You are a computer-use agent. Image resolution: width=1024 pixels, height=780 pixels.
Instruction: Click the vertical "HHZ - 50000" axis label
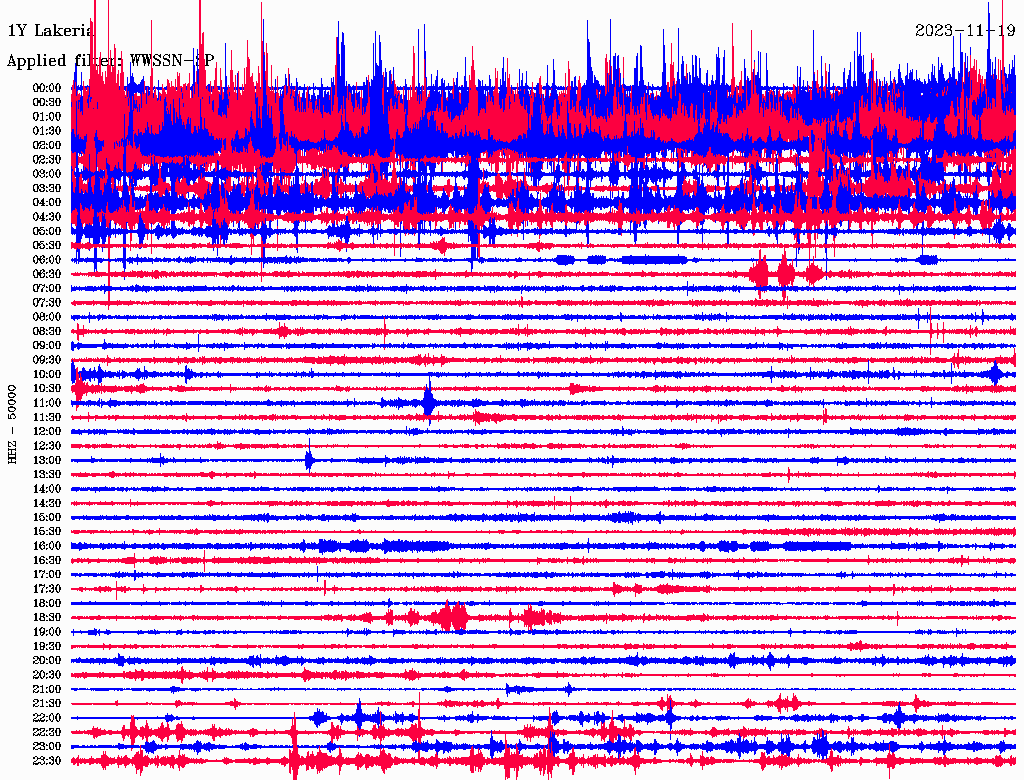tap(12, 425)
